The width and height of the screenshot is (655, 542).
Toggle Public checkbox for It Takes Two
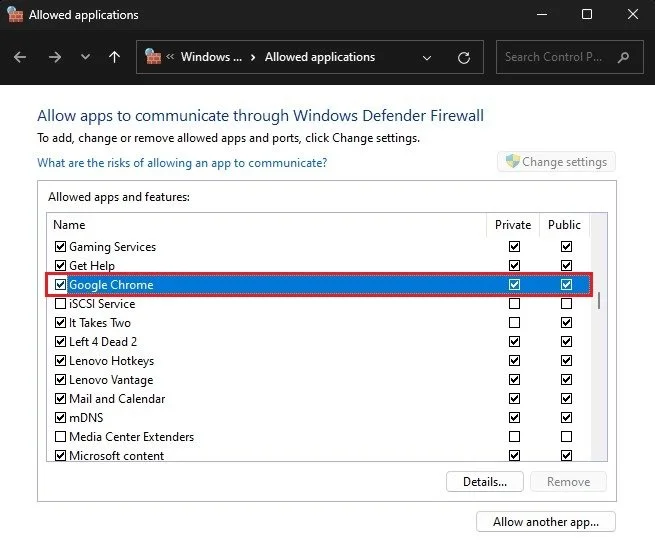(x=566, y=323)
